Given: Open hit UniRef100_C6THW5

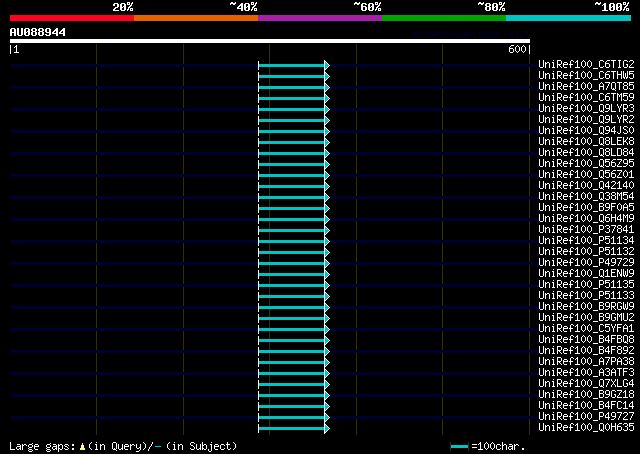Looking at the screenshot, I should tap(586, 76).
